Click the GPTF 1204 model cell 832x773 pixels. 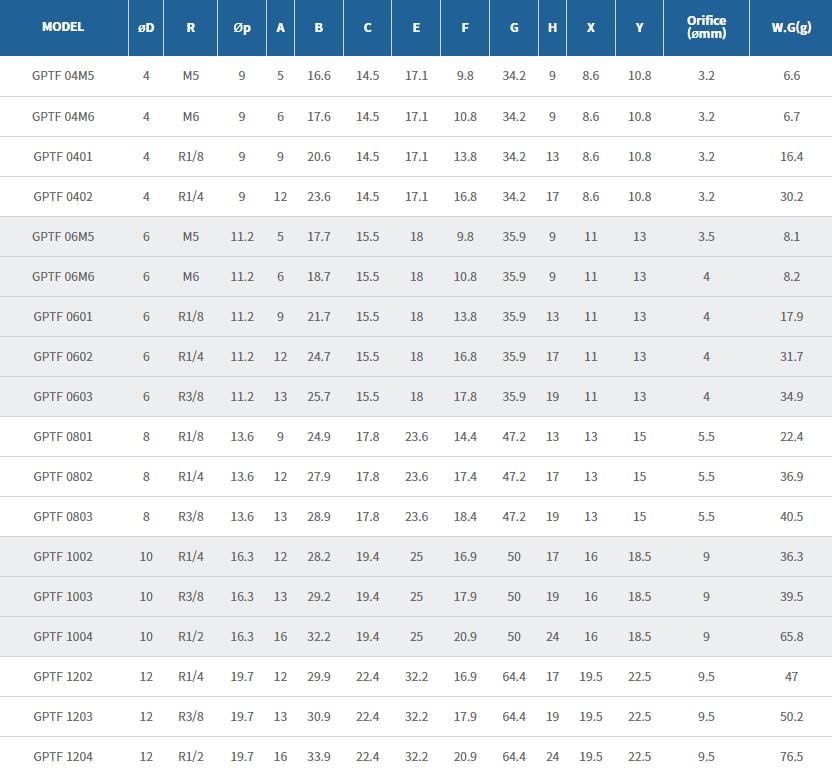coord(63,756)
